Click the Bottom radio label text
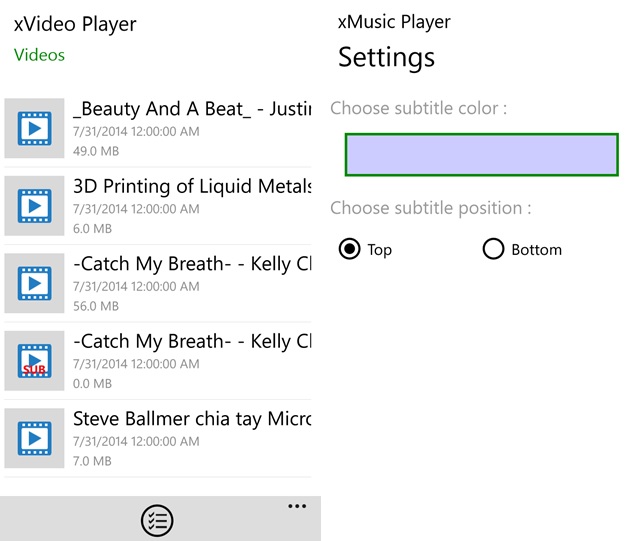The height and width of the screenshot is (541, 641). [536, 250]
